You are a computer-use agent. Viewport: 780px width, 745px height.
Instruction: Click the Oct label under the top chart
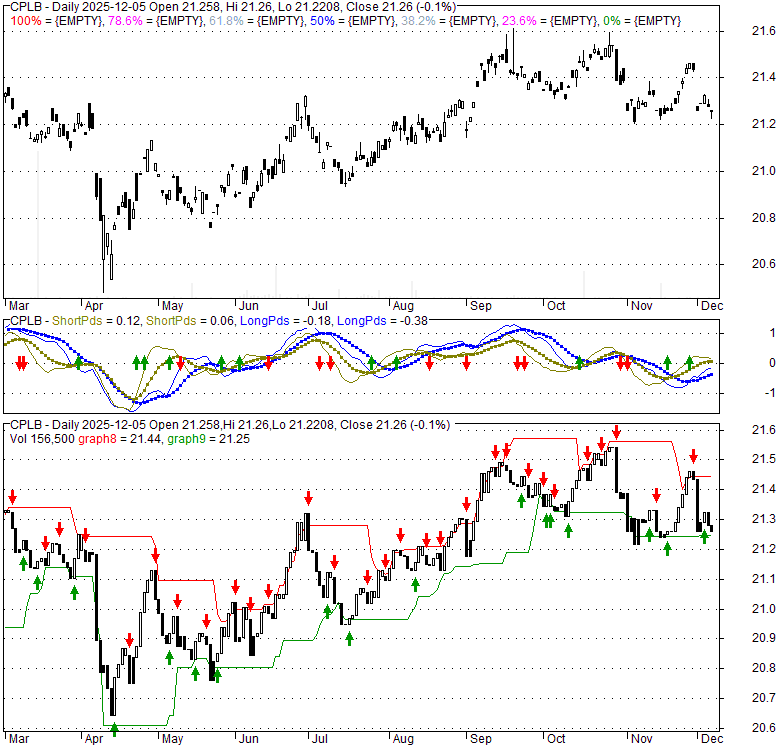coord(556,306)
